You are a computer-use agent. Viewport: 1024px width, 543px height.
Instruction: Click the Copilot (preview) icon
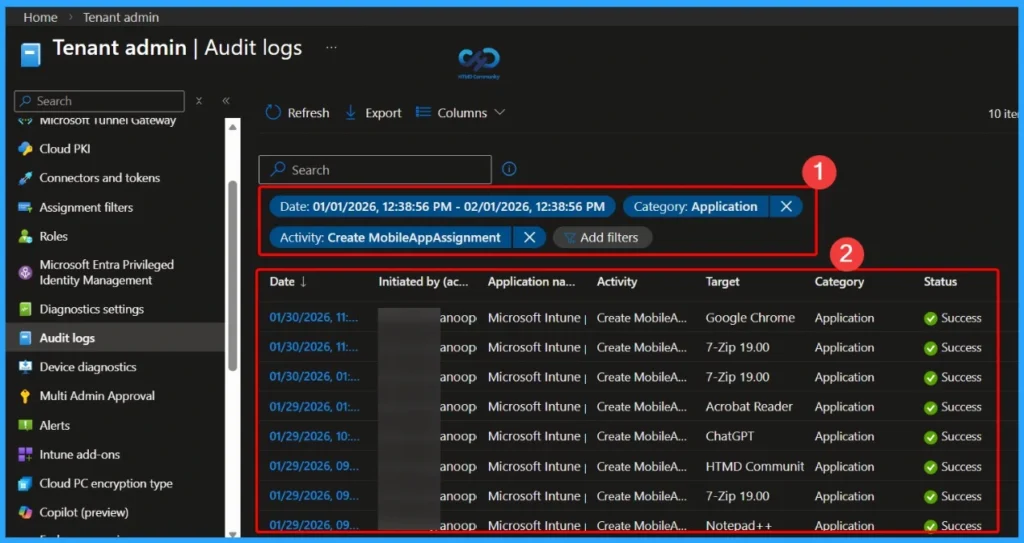pyautogui.click(x=25, y=512)
